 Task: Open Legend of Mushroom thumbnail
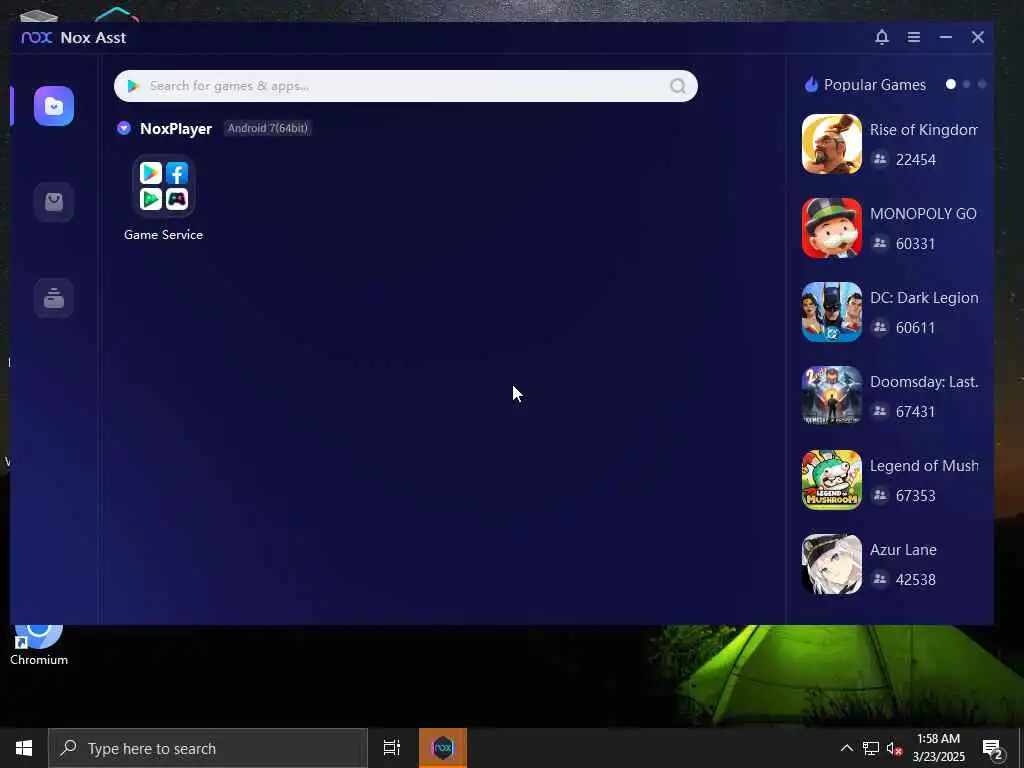(832, 480)
